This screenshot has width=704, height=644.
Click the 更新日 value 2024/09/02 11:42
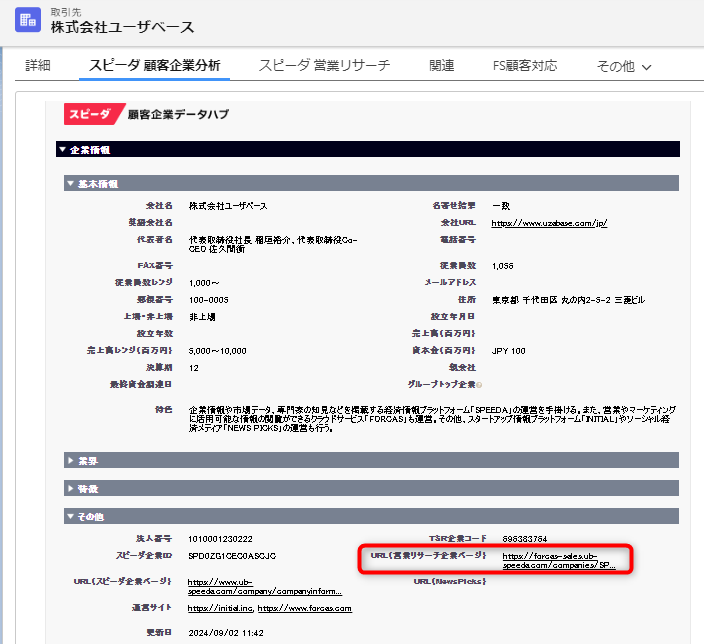tap(226, 633)
